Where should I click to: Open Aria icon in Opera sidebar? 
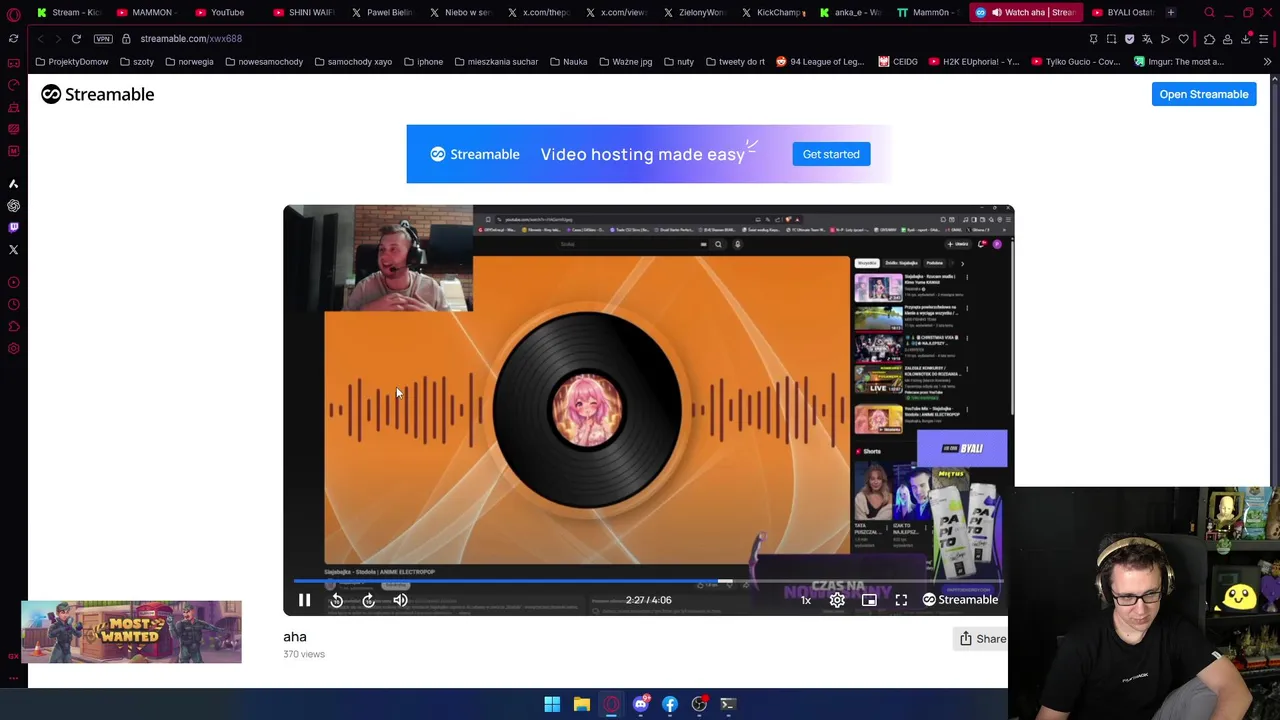pos(13,184)
